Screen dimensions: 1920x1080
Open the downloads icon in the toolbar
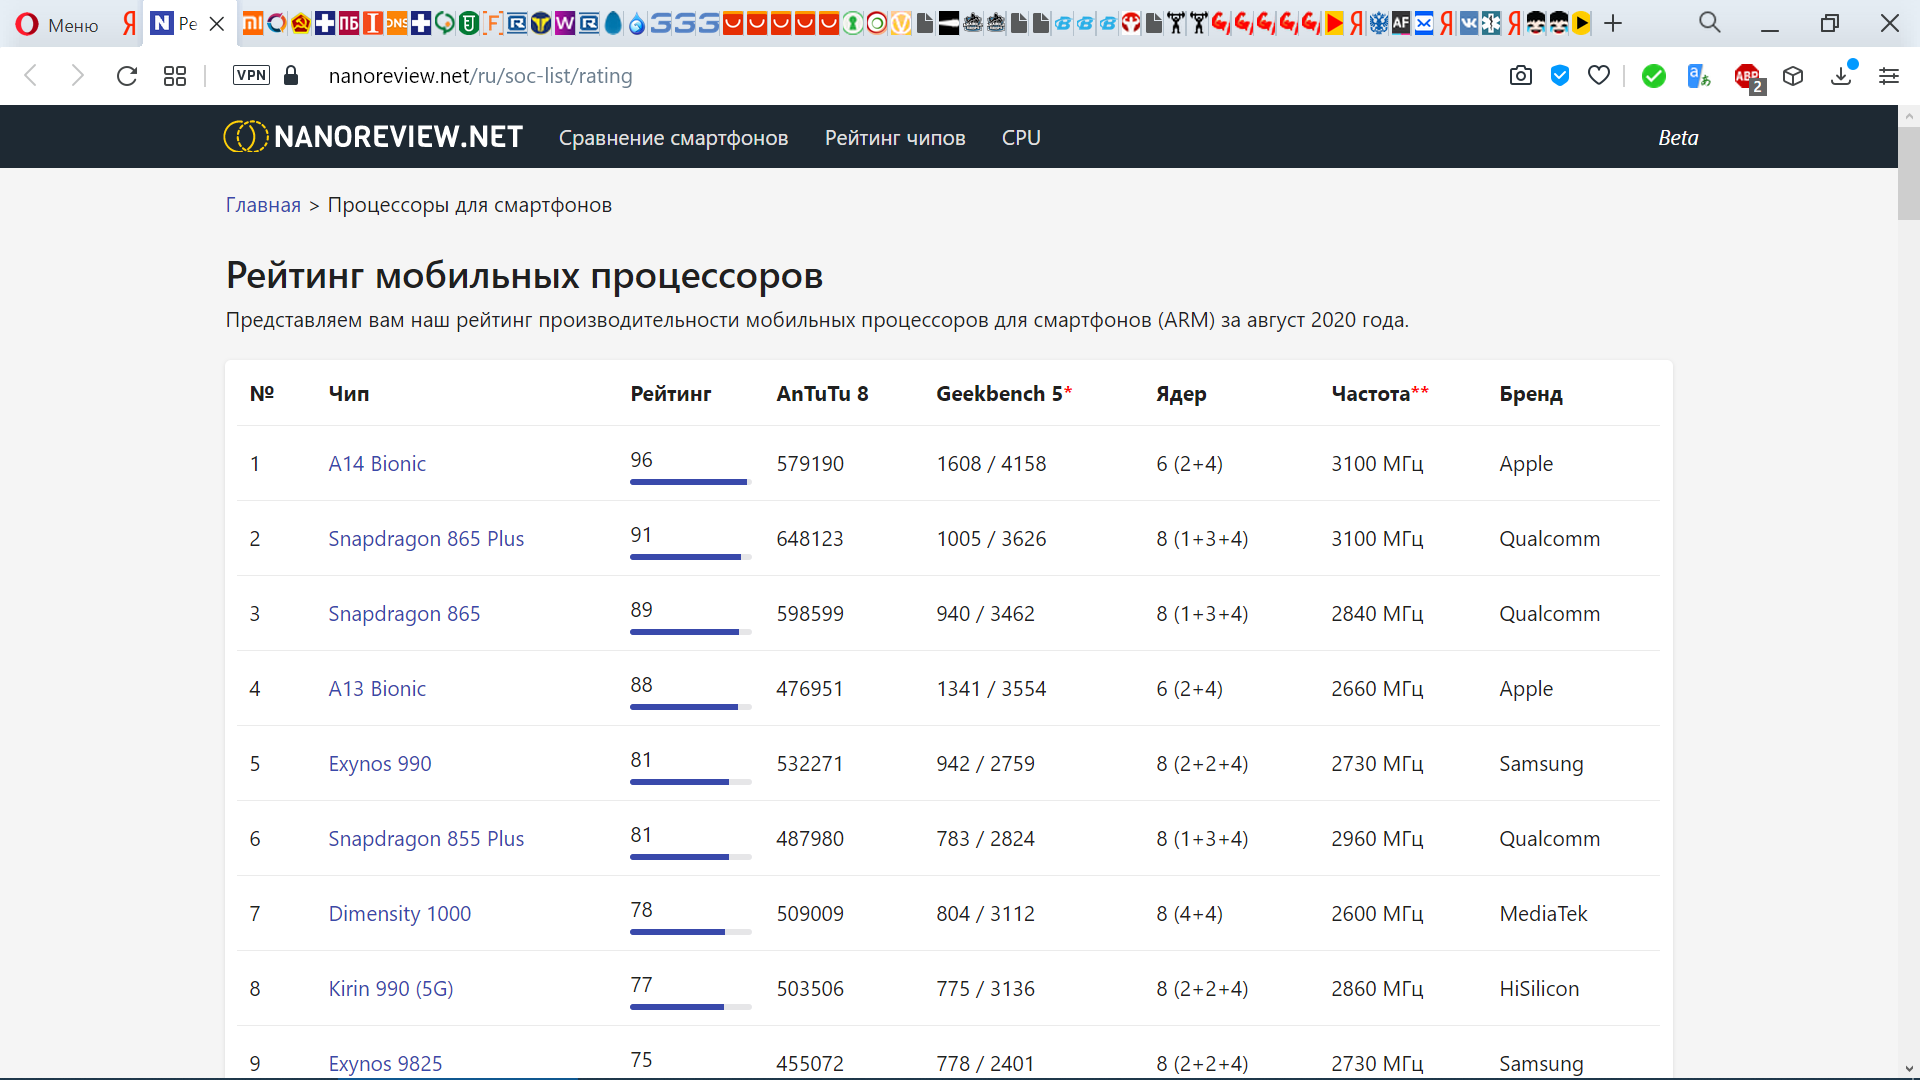point(1841,76)
